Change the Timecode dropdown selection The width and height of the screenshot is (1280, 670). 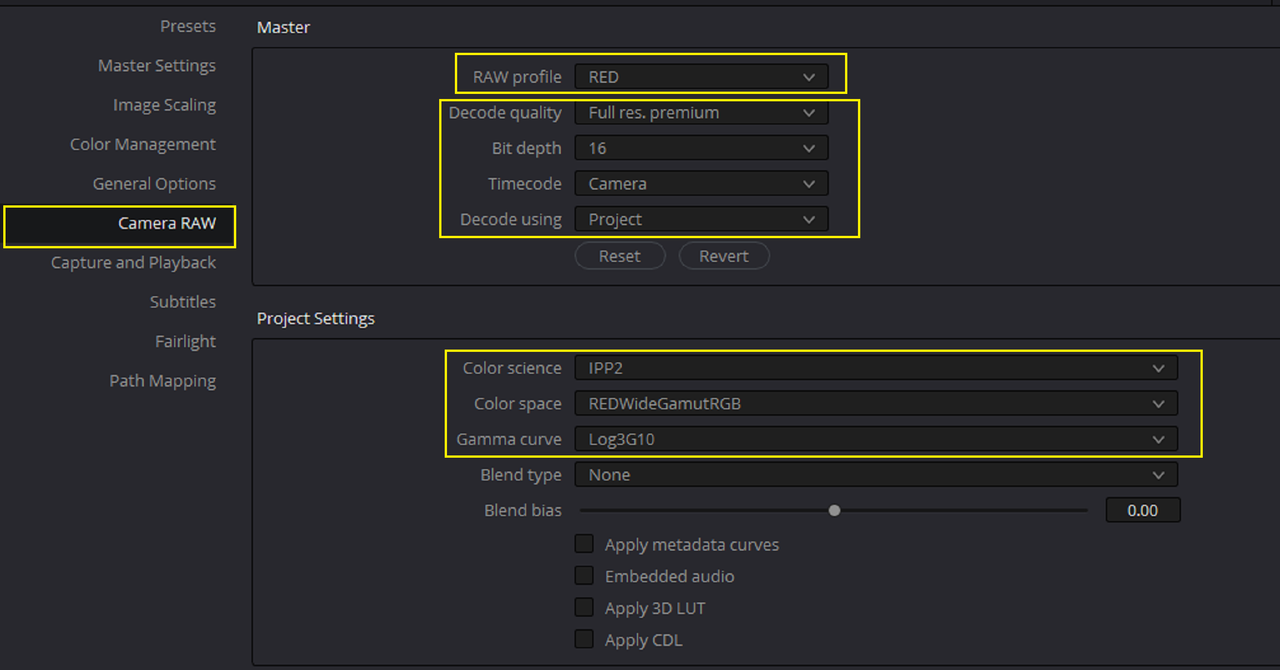click(701, 184)
